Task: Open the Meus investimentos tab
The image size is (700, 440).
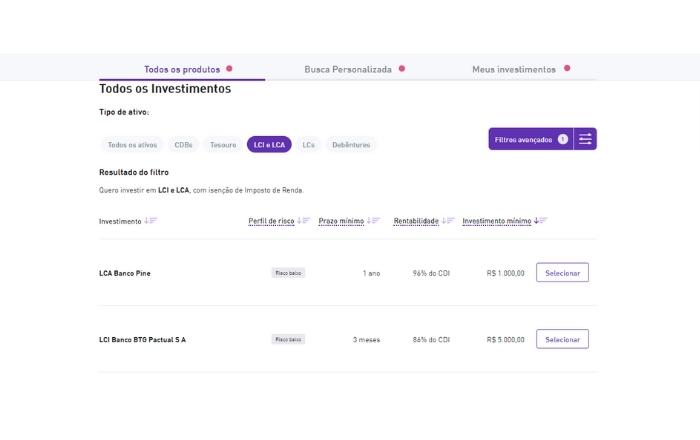Action: [514, 69]
